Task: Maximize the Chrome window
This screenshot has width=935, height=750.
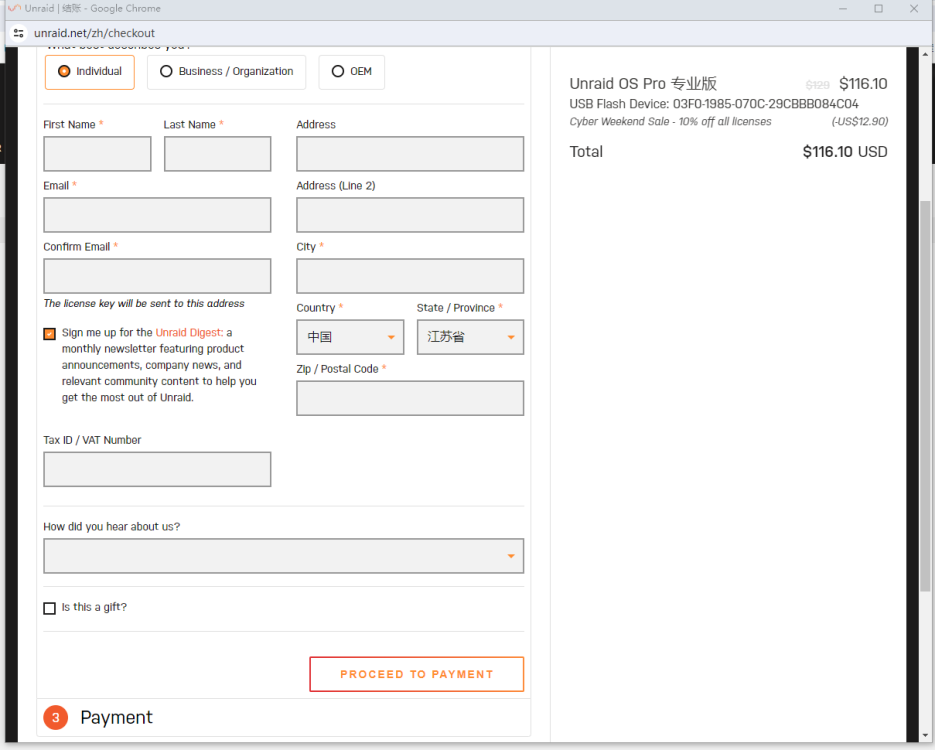Action: coord(878,8)
